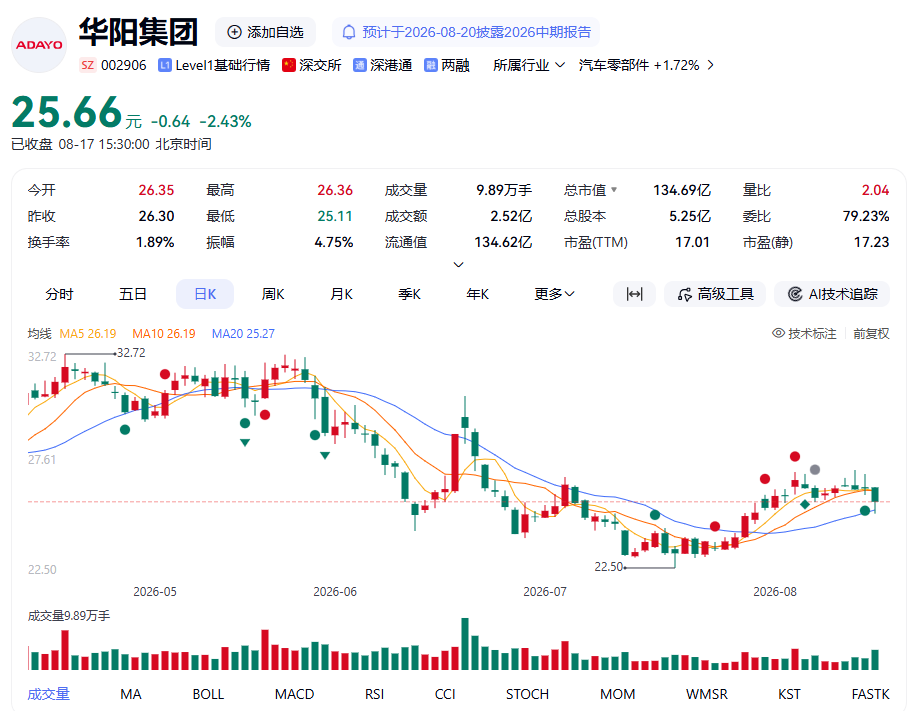
Task: Open 高级工具 advanced tools
Action: click(x=715, y=294)
